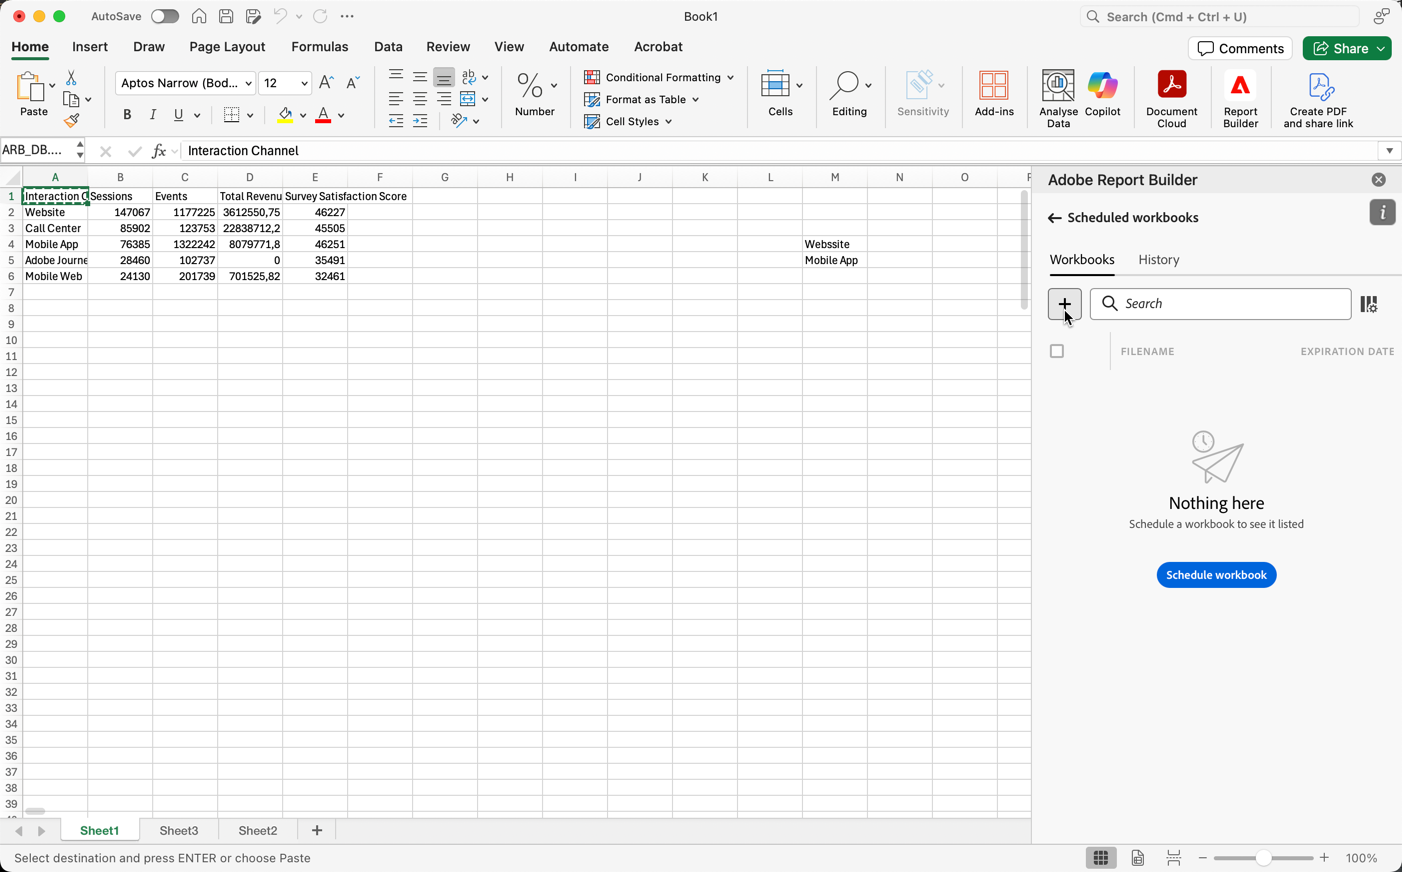Apply the yellow fill color
Screen dimensions: 1402x872
click(286, 115)
